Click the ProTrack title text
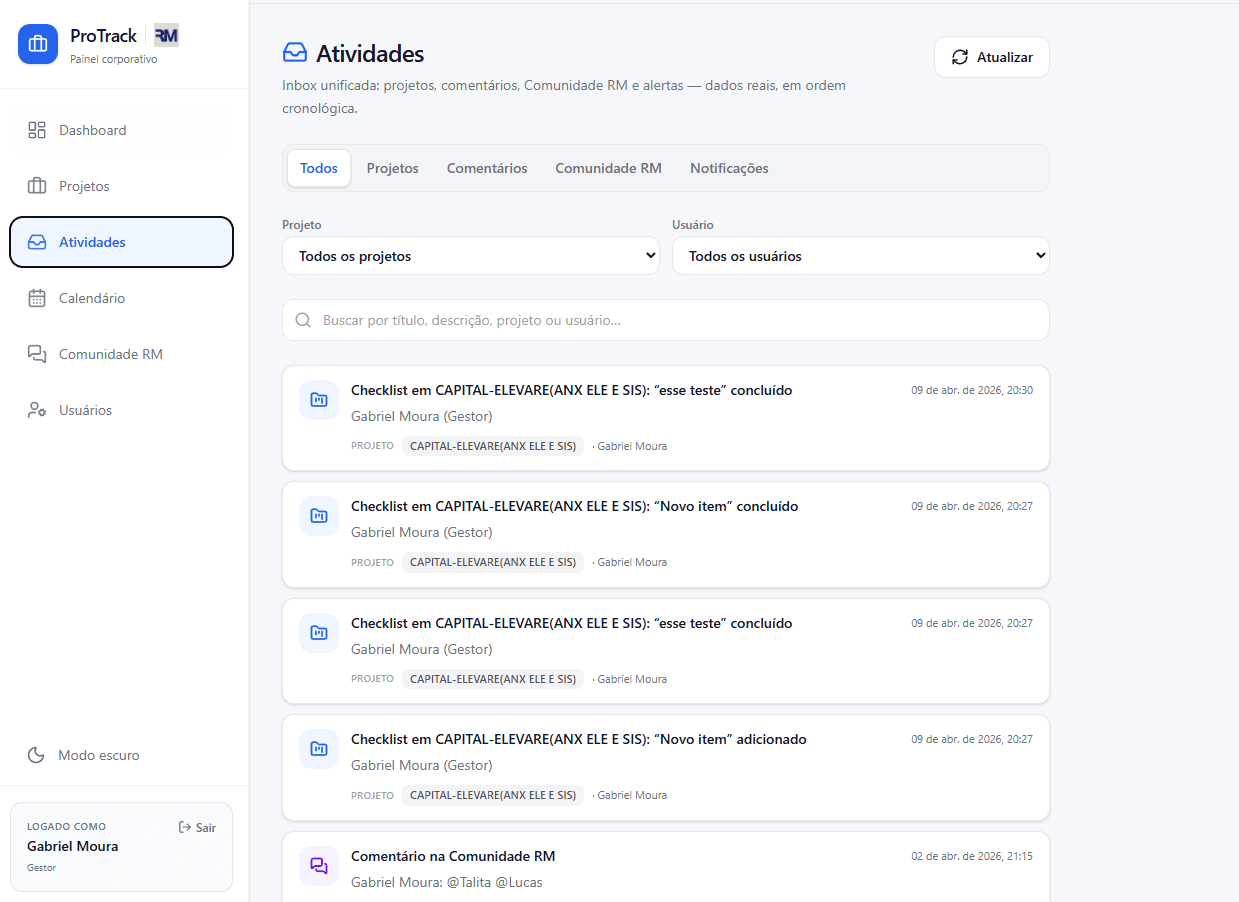 pyautogui.click(x=104, y=36)
